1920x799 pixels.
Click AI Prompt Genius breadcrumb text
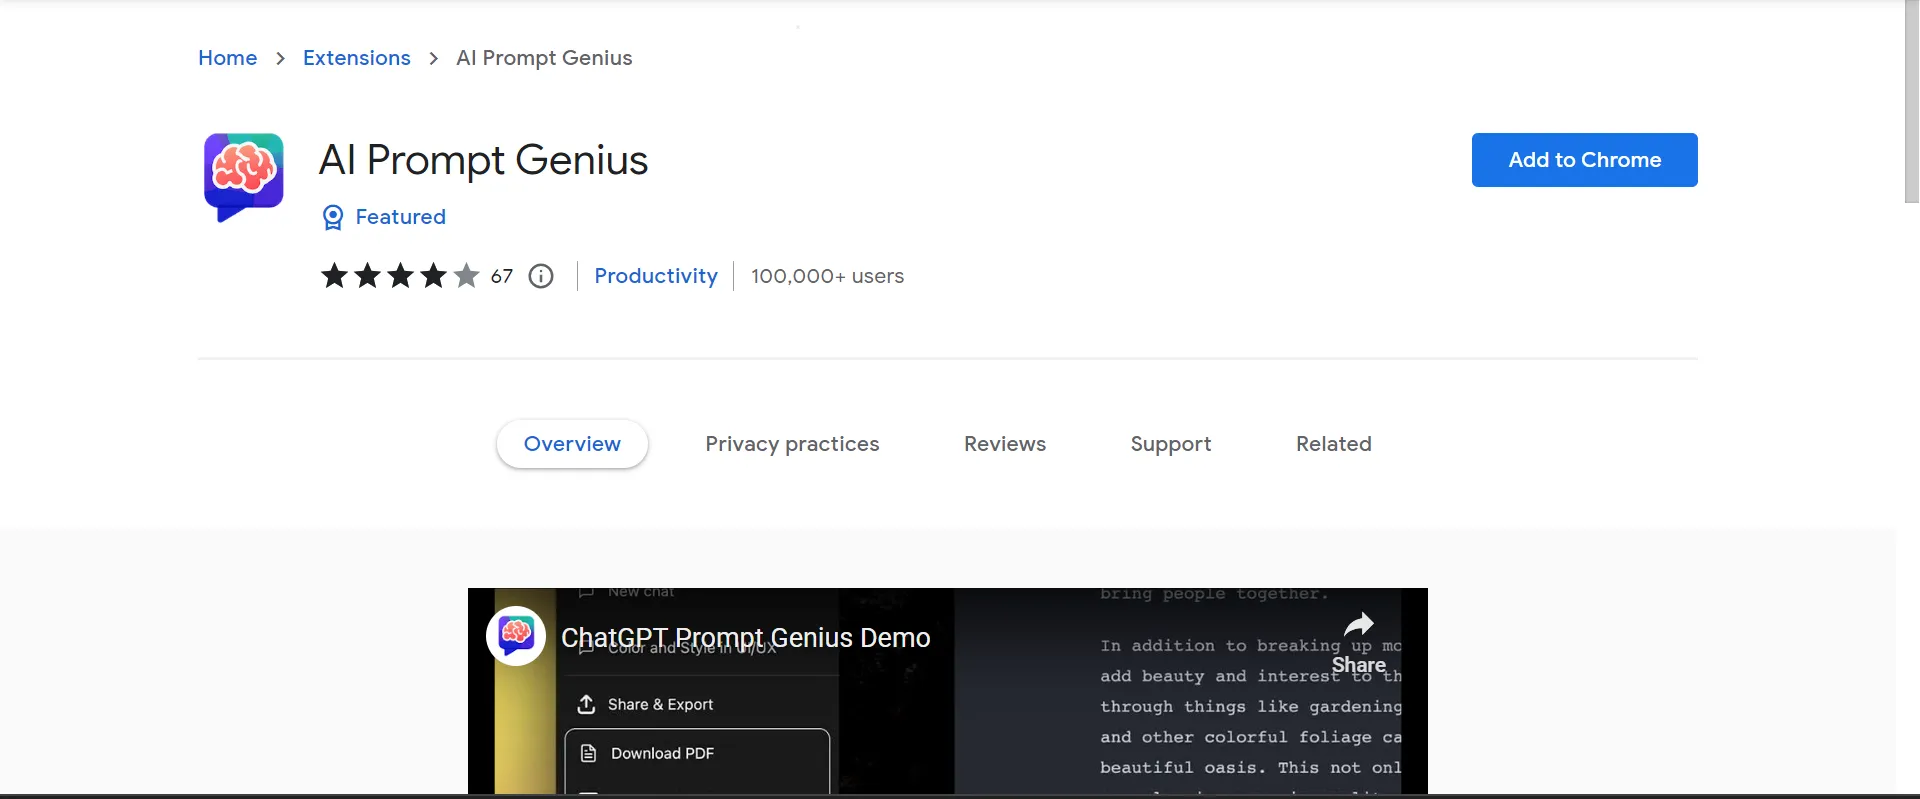click(x=544, y=58)
